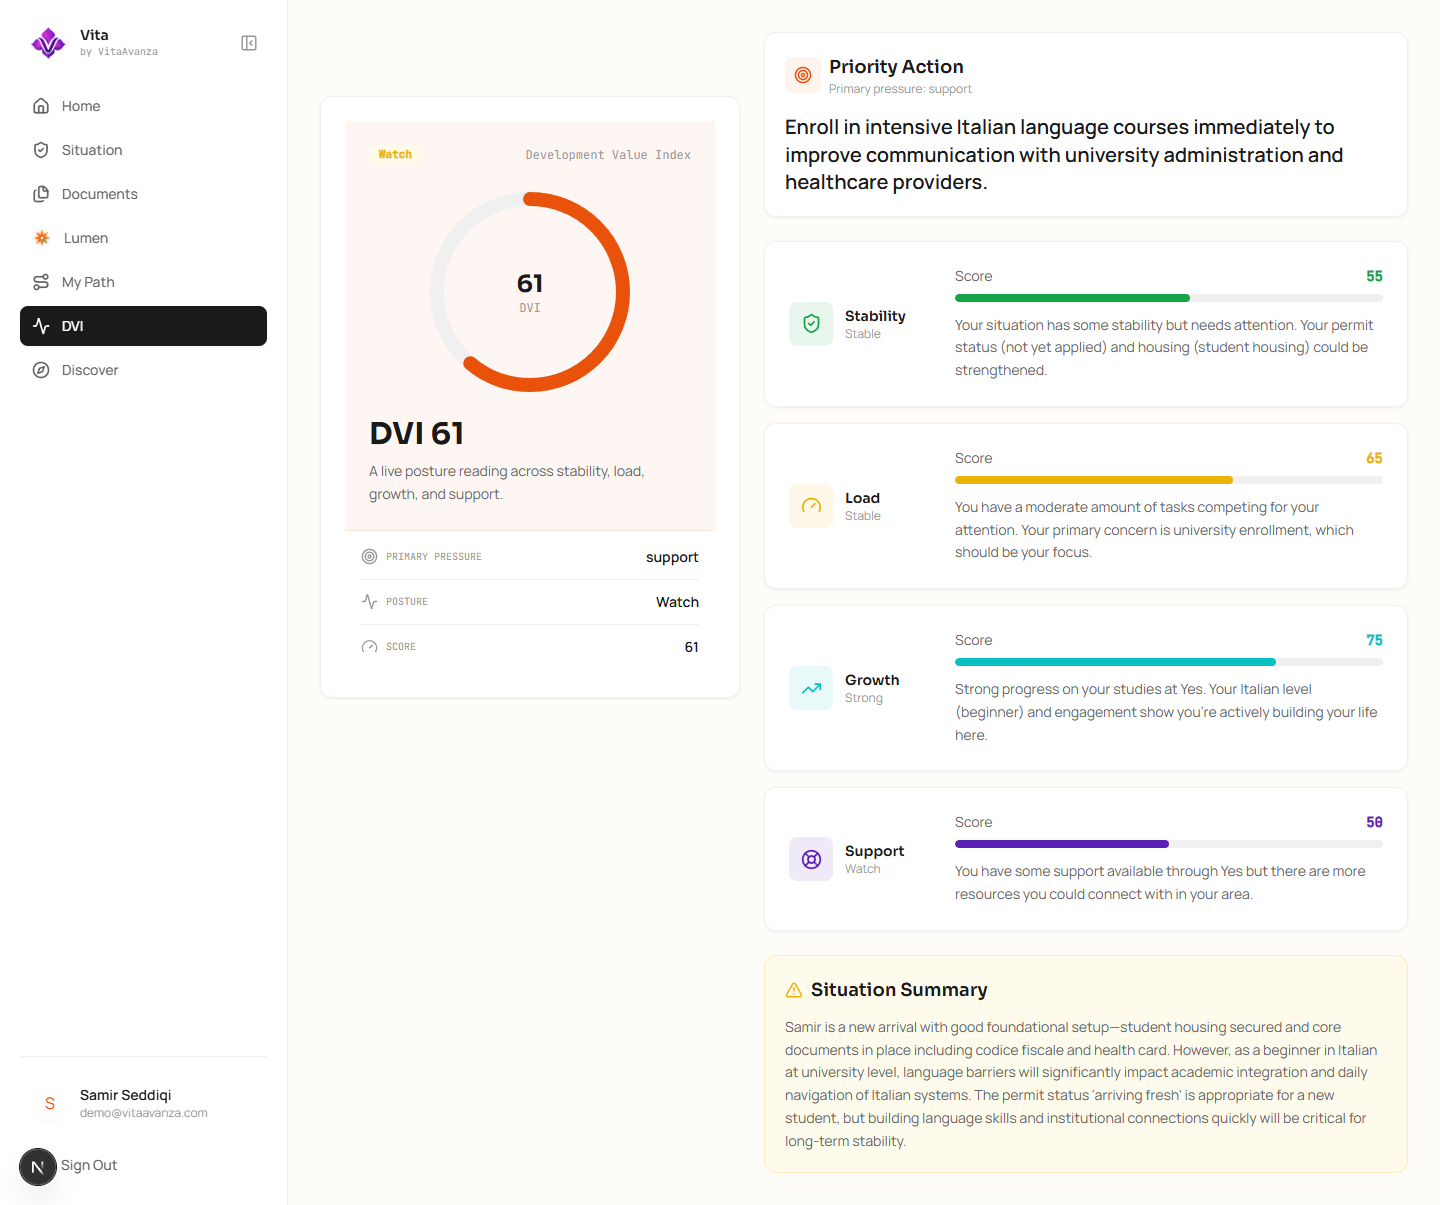Click the Development Value Index label
1440x1205 pixels.
pos(608,155)
